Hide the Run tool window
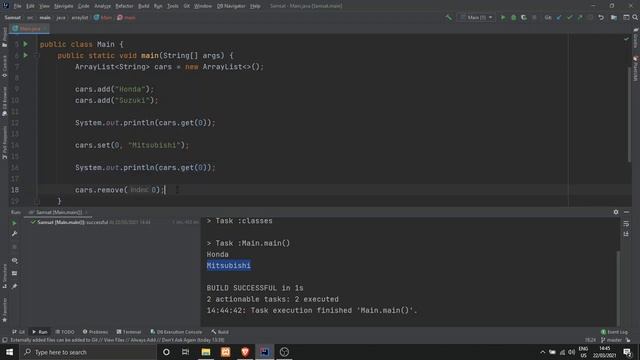This screenshot has width=640, height=360. (627, 212)
